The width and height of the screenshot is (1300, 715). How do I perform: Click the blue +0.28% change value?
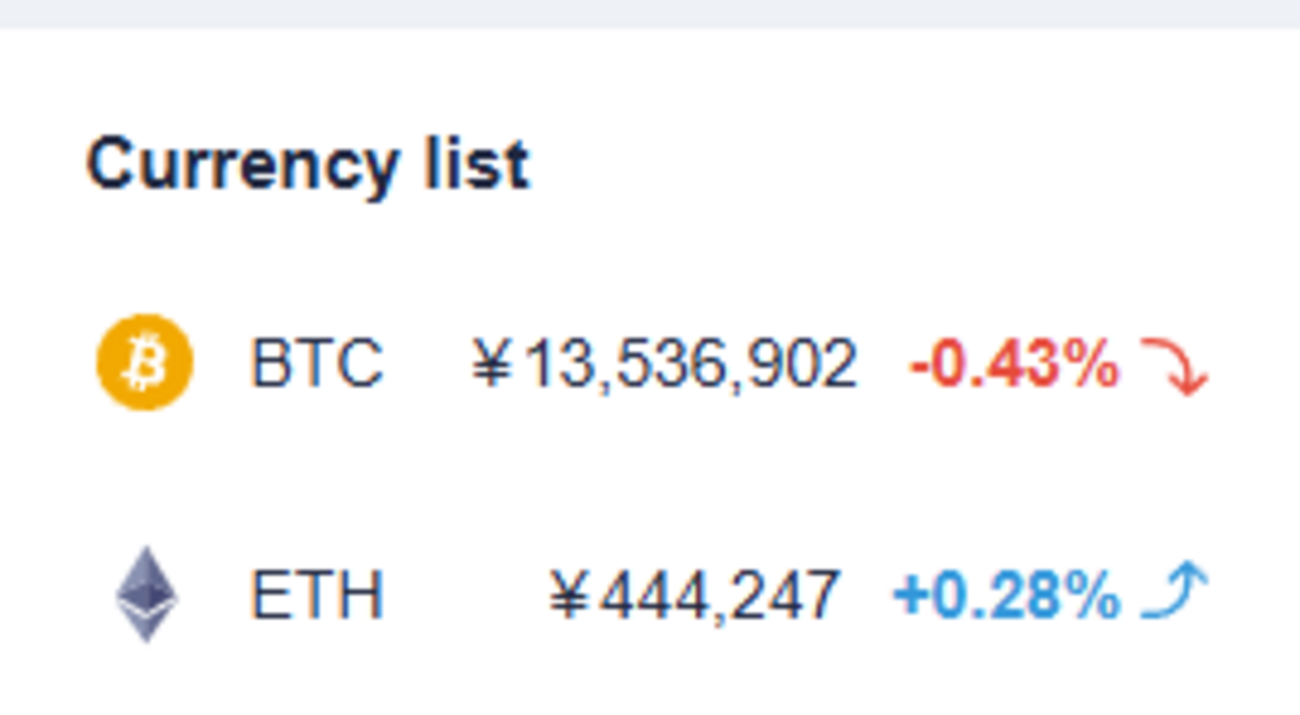tap(1006, 596)
